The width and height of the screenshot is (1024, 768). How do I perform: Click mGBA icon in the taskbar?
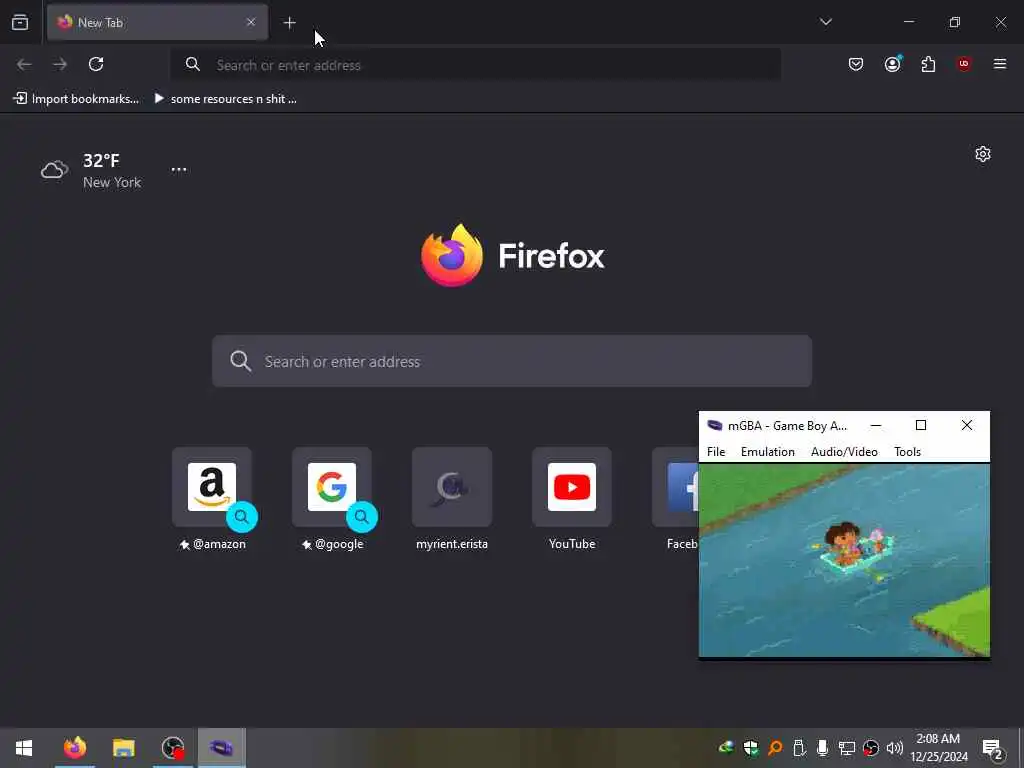point(221,748)
